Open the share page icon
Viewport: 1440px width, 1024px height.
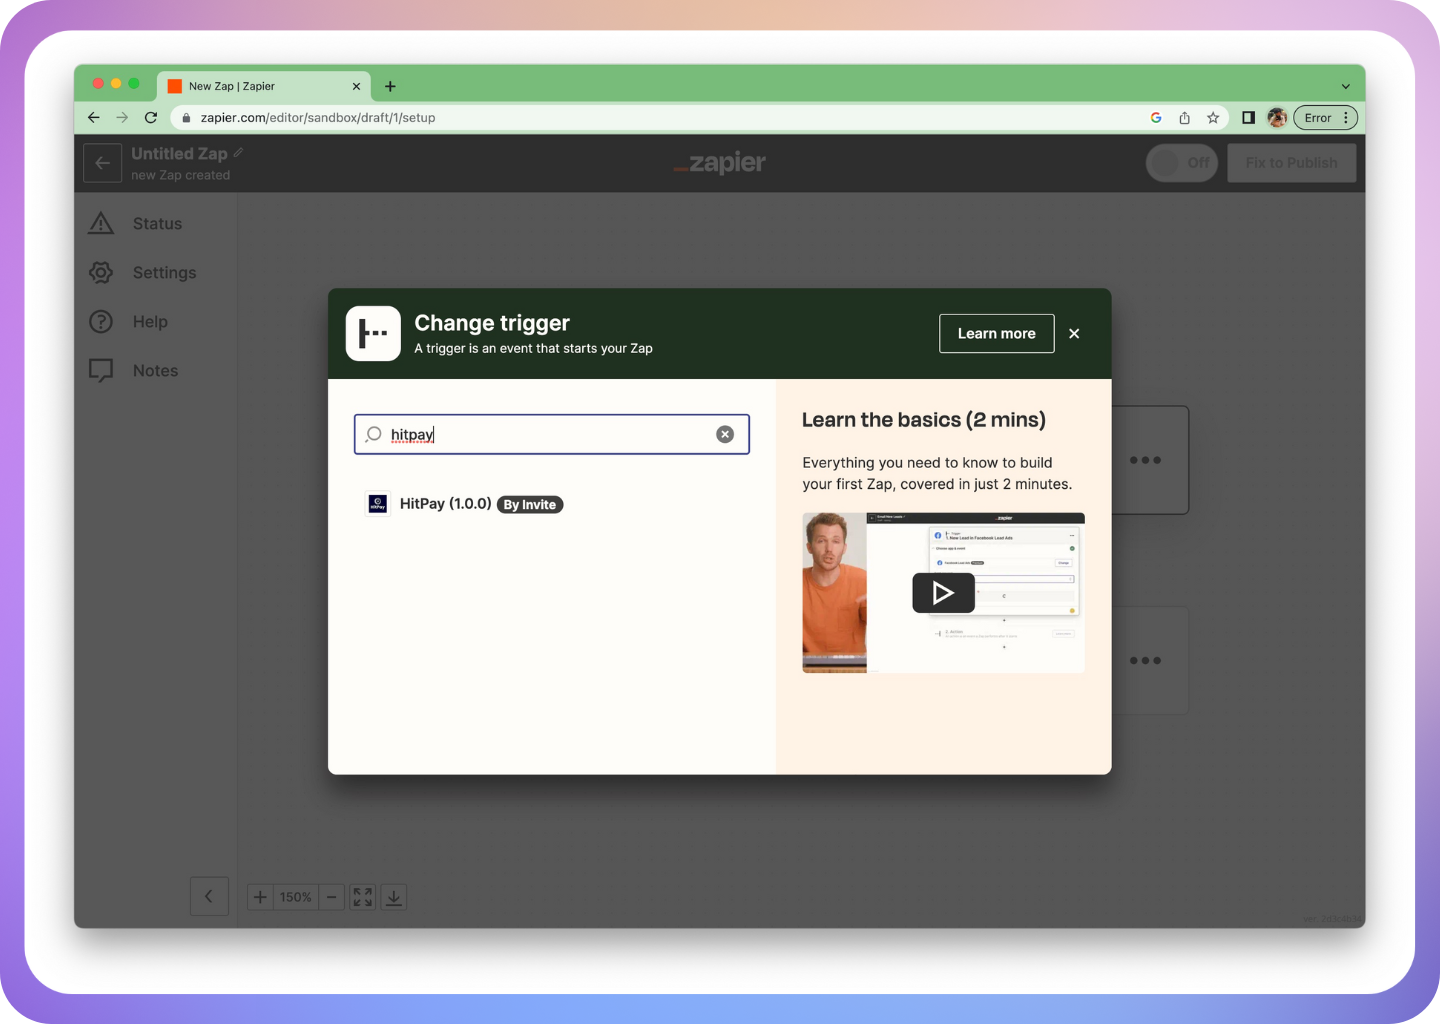1184,118
